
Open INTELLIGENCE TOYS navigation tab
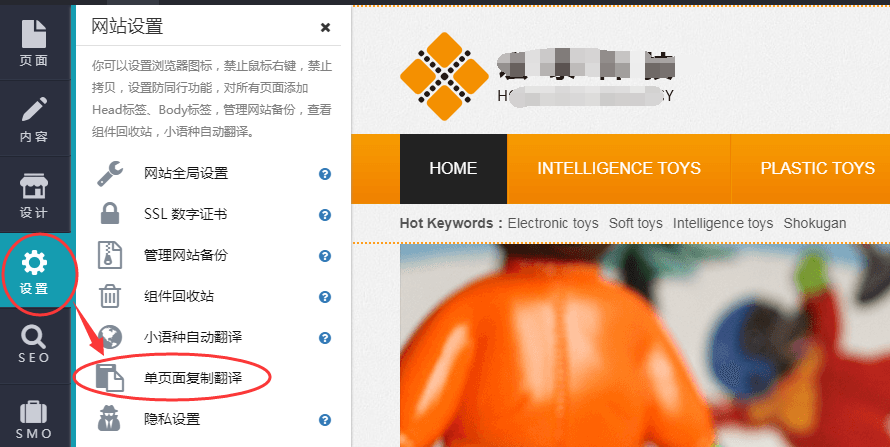[619, 168]
